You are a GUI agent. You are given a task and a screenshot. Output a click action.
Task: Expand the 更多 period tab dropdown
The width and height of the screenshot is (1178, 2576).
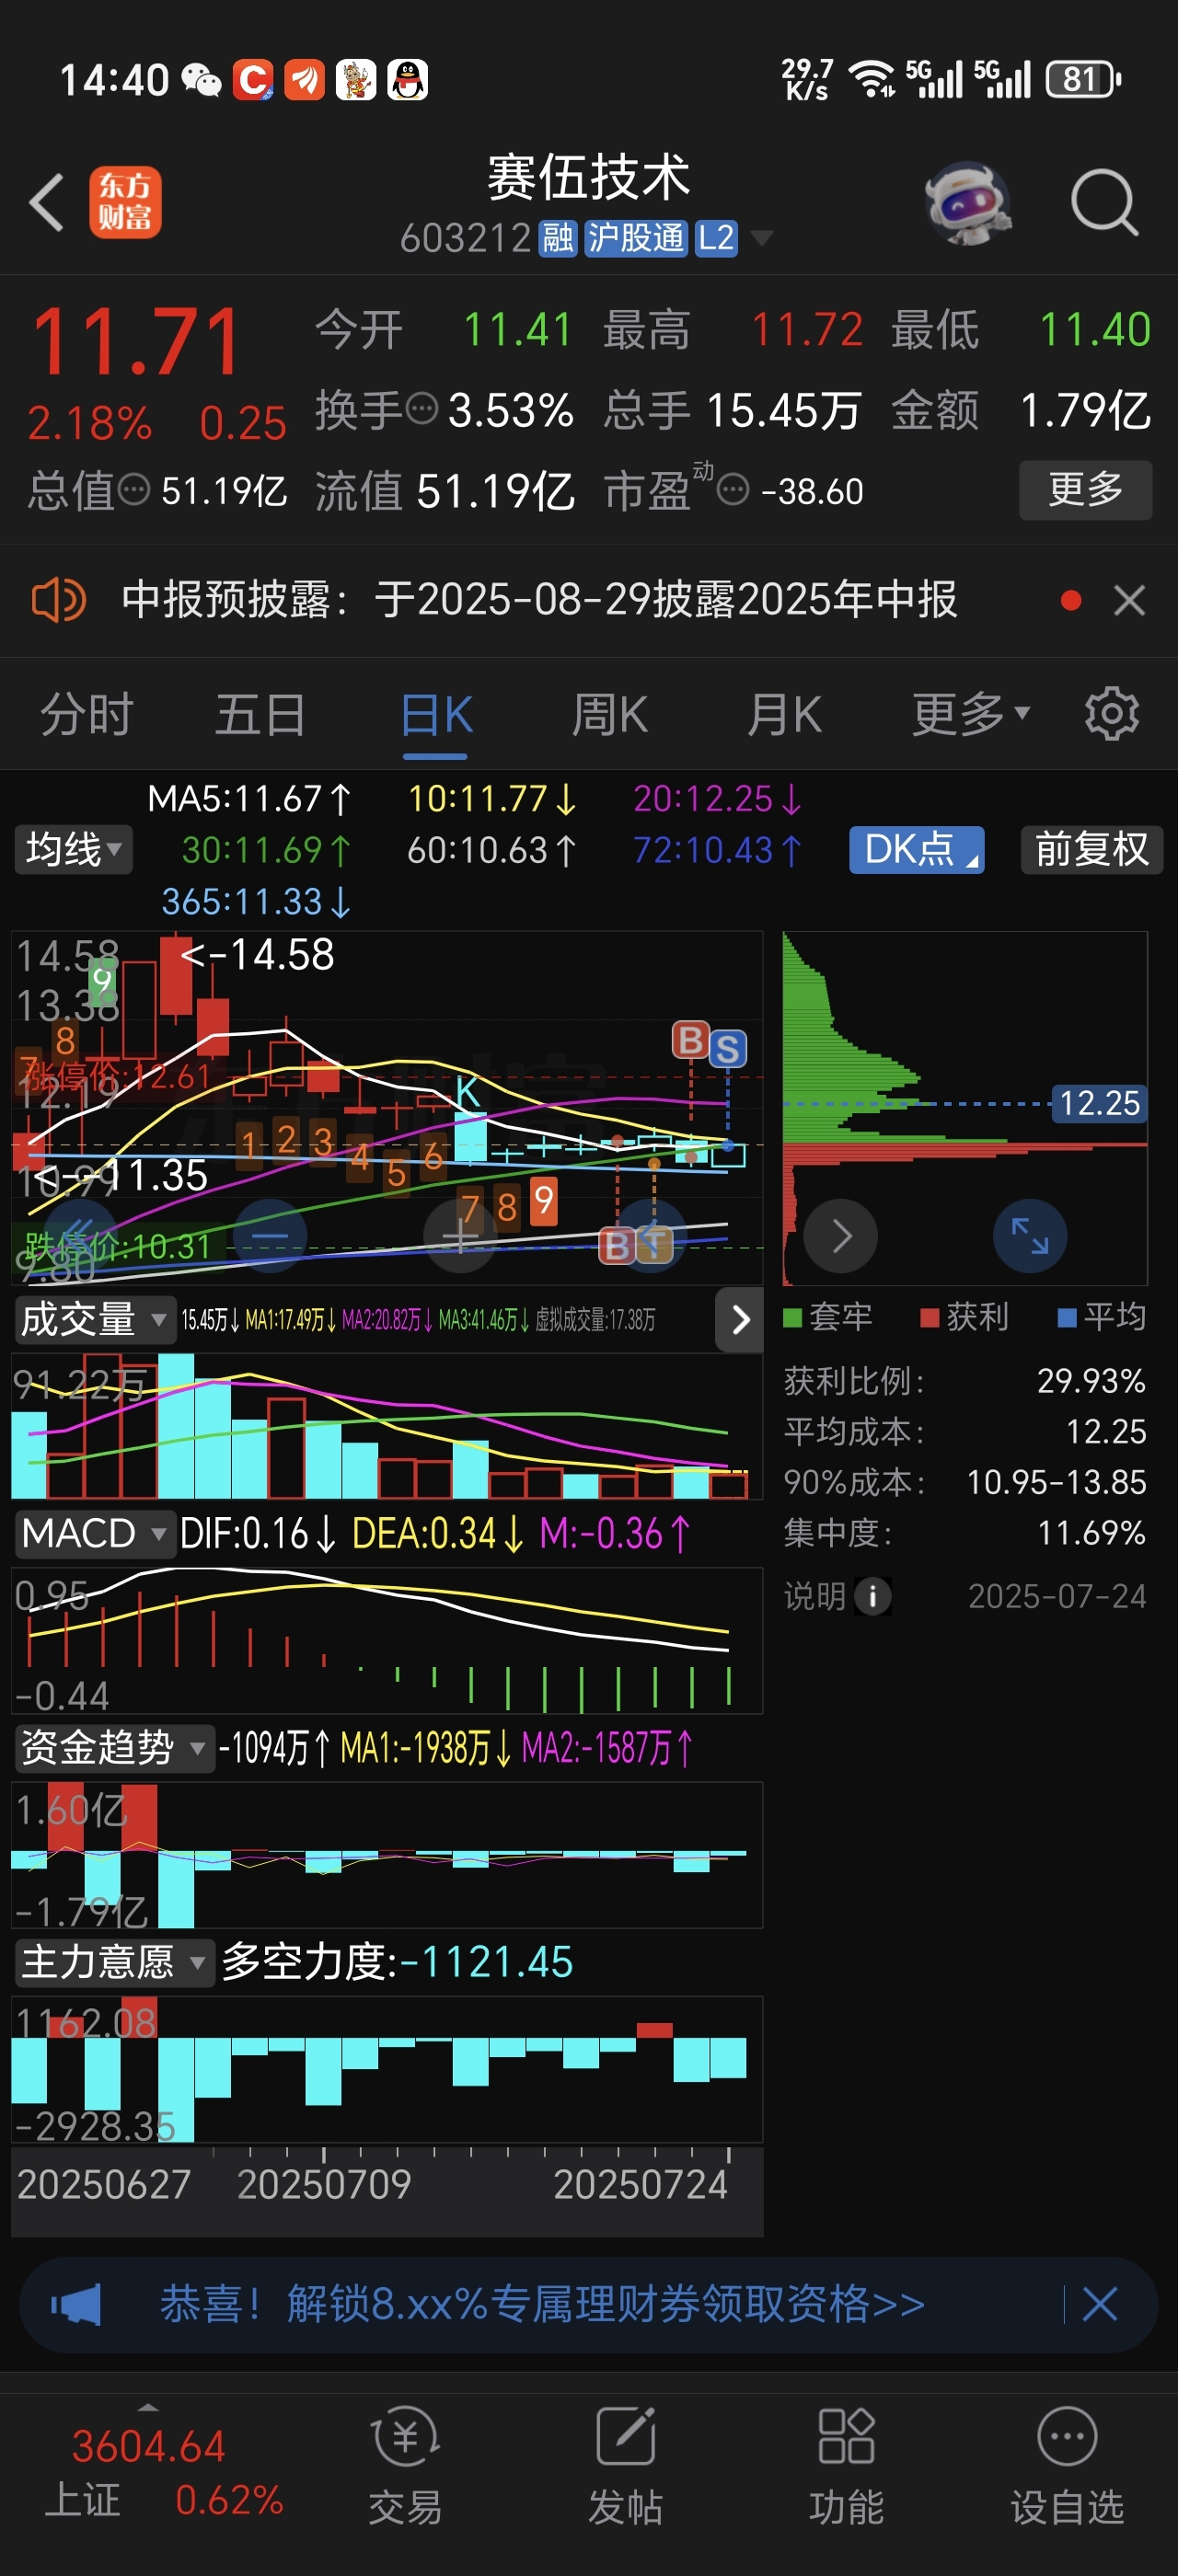(x=970, y=714)
